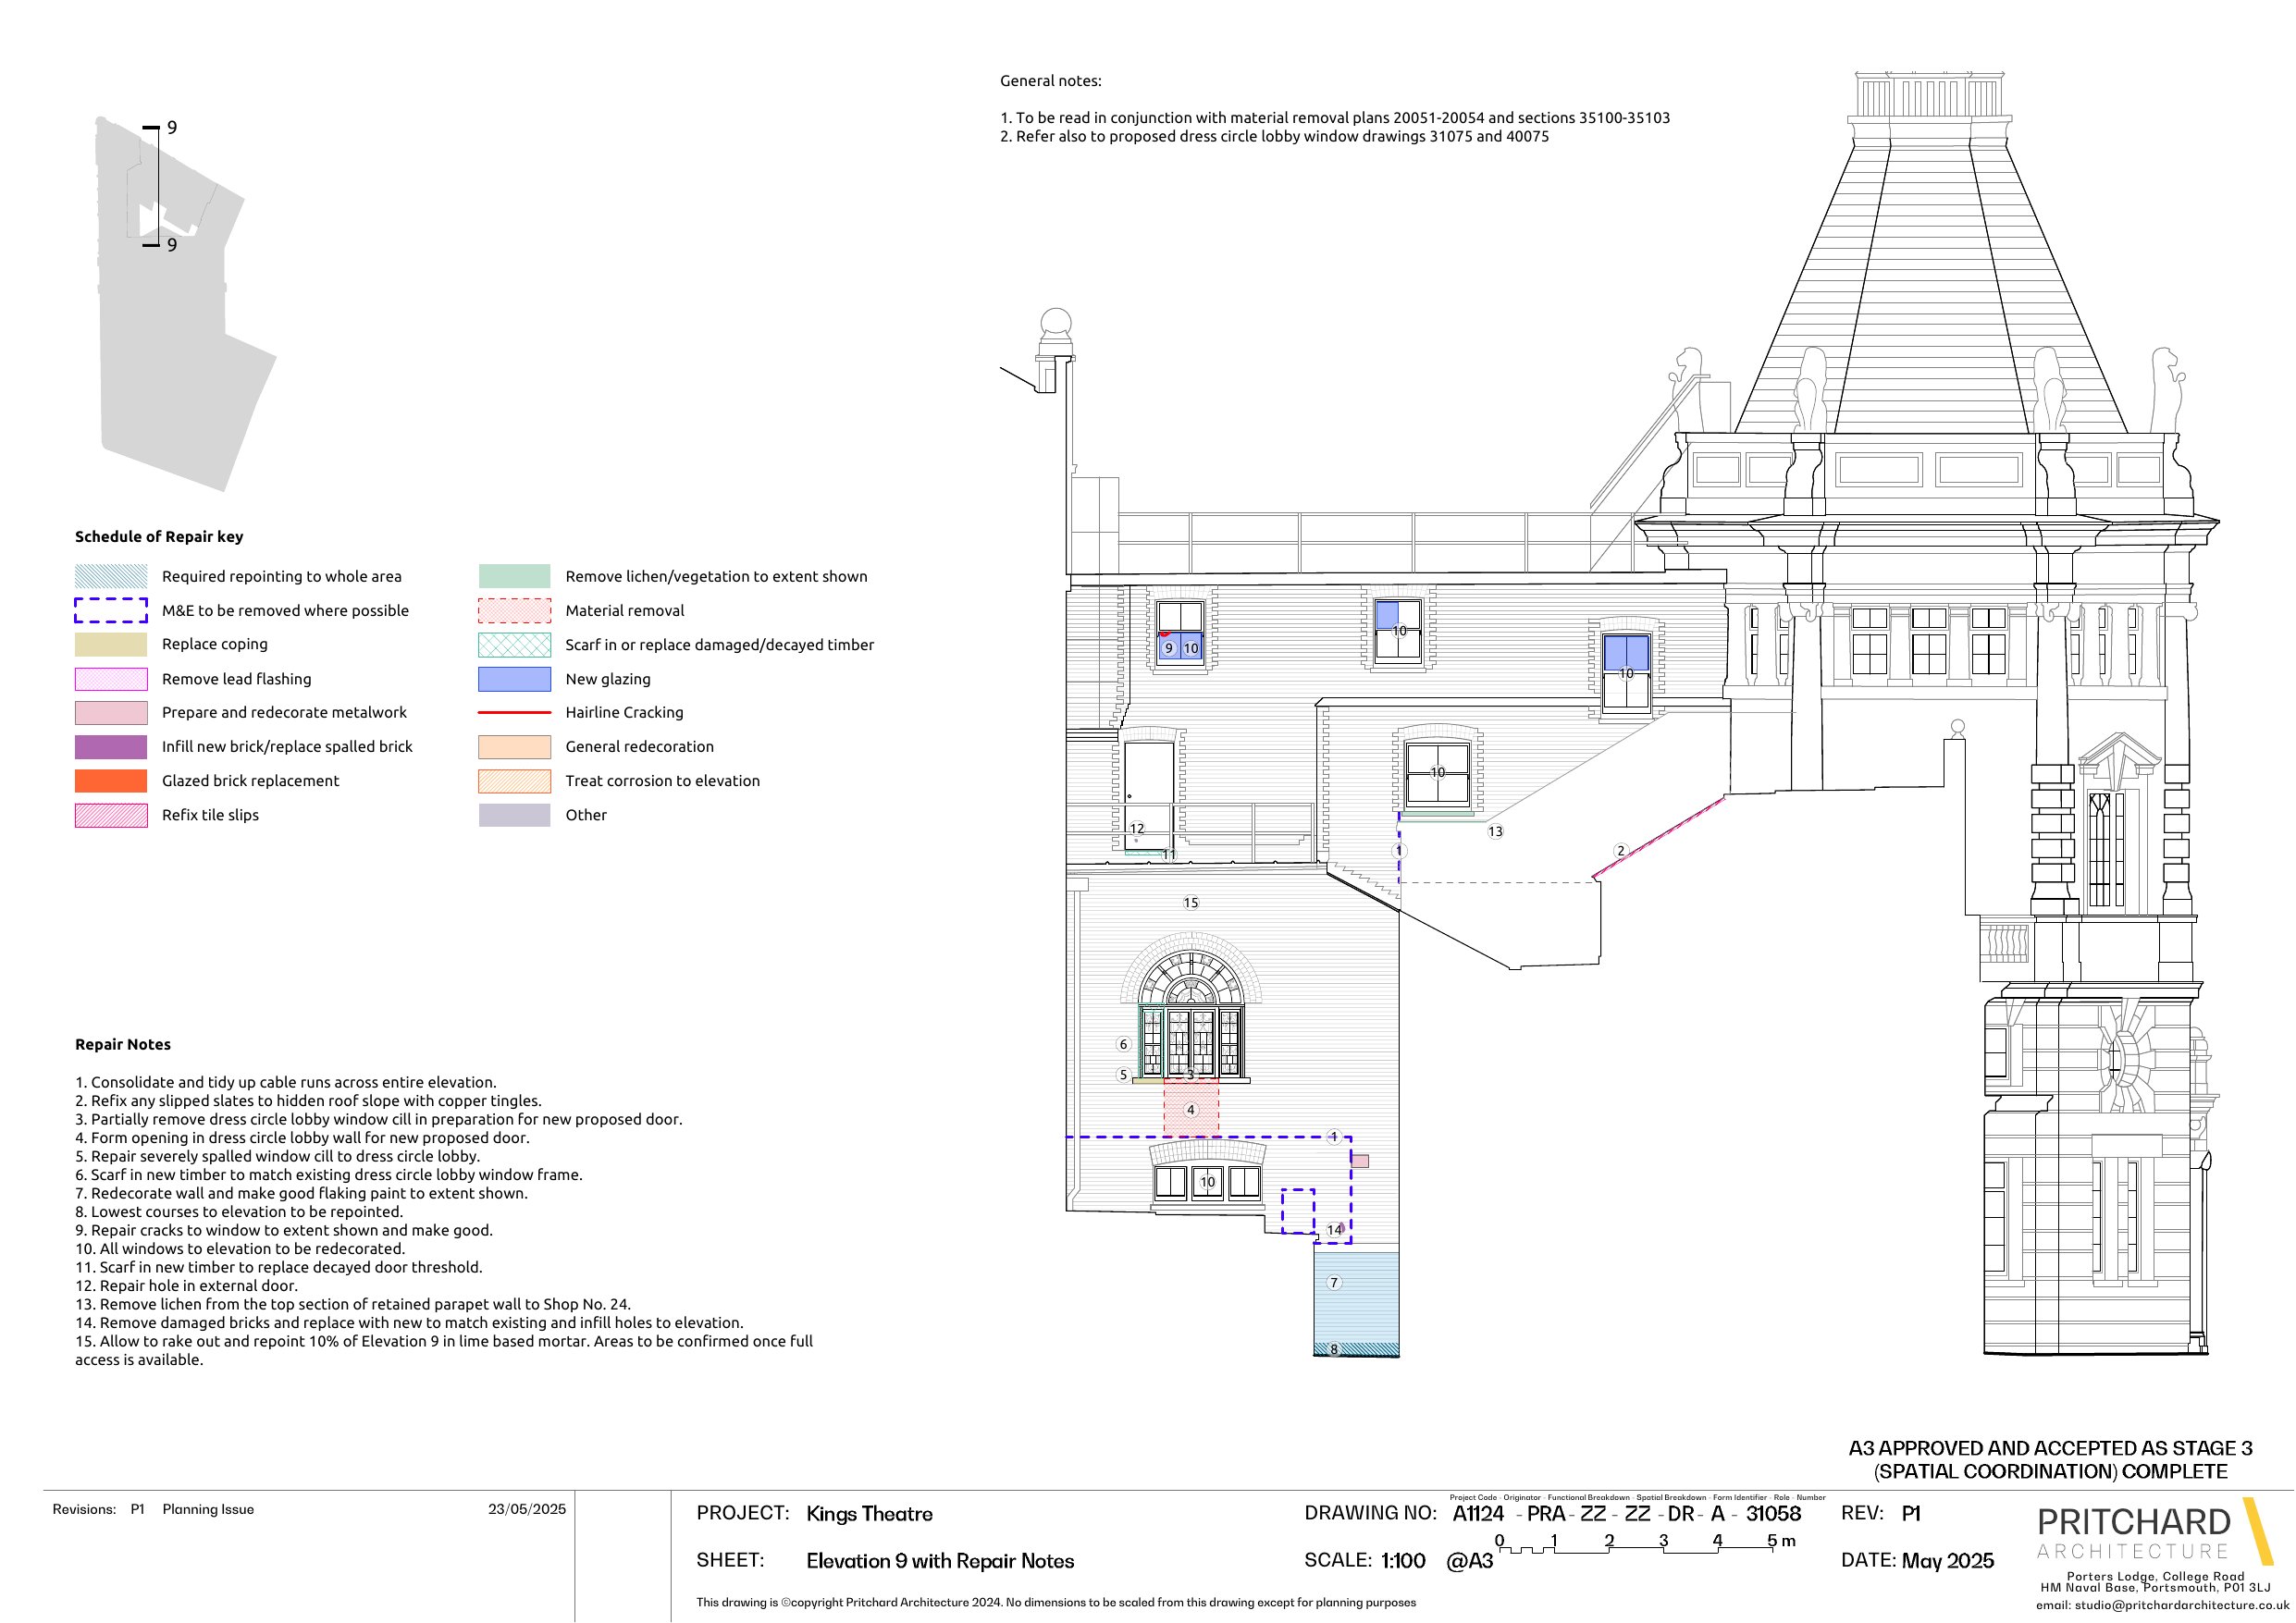Click the 'Remove lichen/vegetation' green swatch
This screenshot has width=2296, height=1623.
514,576
